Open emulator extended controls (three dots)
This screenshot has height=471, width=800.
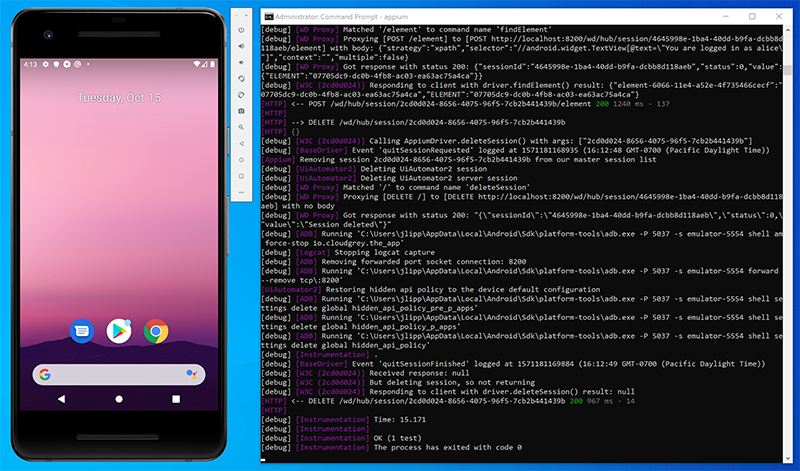(x=241, y=192)
